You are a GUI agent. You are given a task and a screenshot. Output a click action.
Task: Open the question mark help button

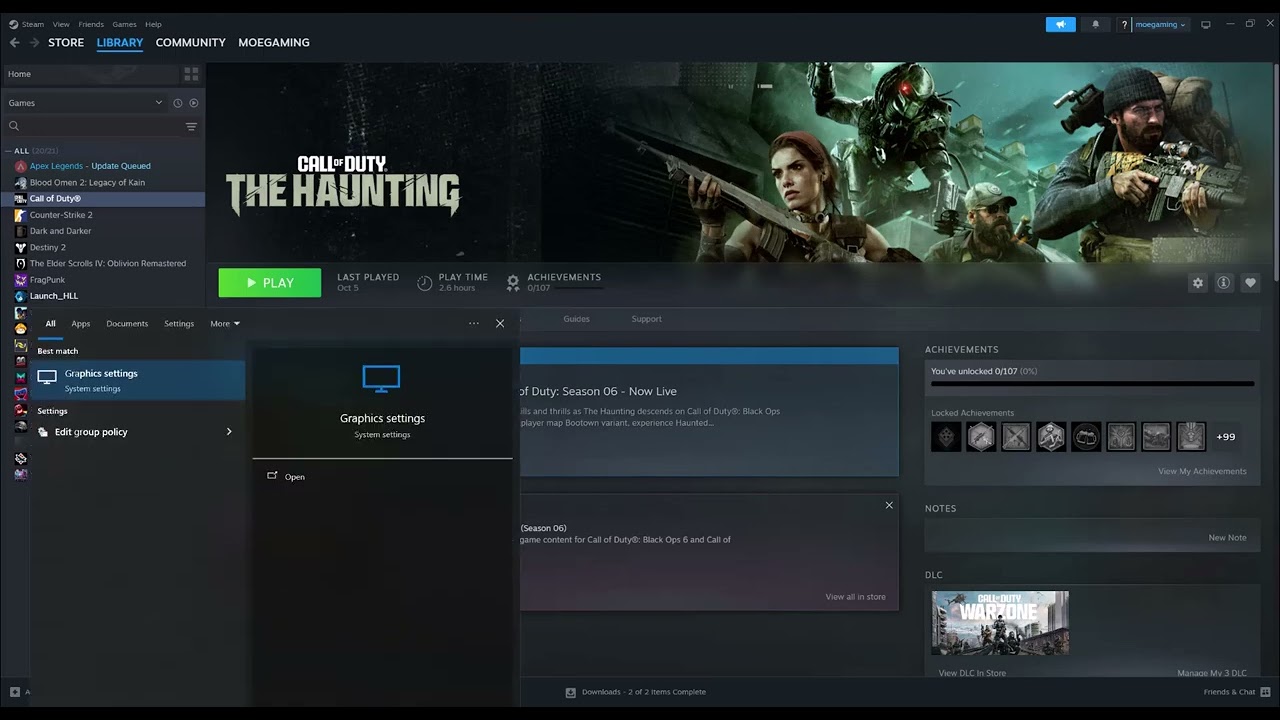click(x=1124, y=24)
